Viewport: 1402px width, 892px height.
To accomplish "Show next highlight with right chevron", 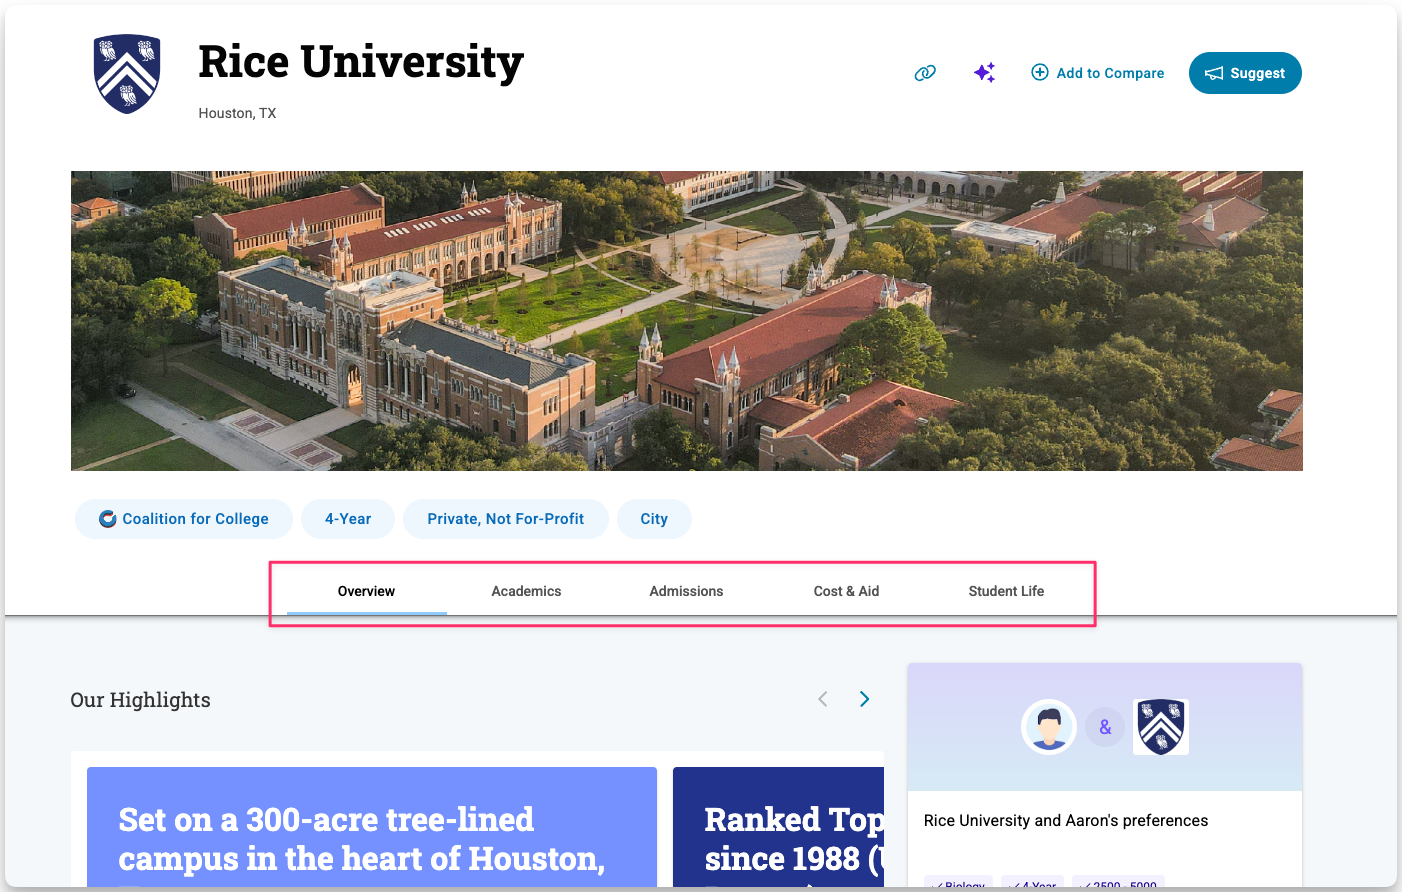I will (865, 699).
